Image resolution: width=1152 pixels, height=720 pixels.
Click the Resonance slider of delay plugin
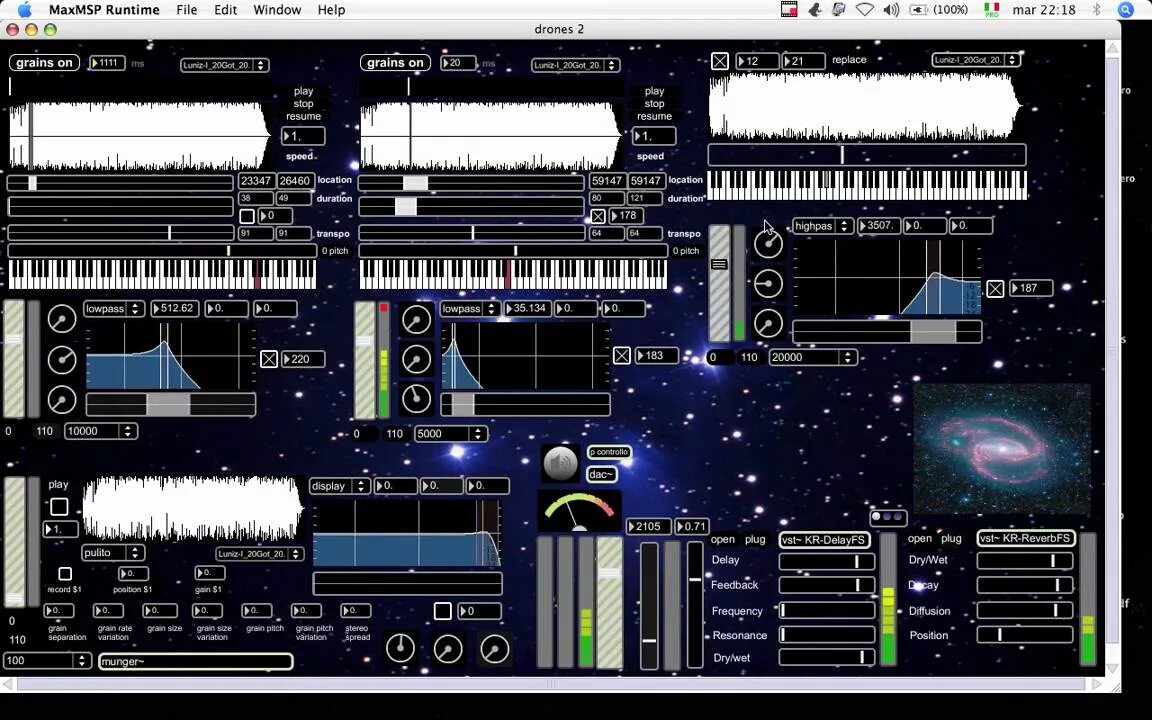coord(827,634)
